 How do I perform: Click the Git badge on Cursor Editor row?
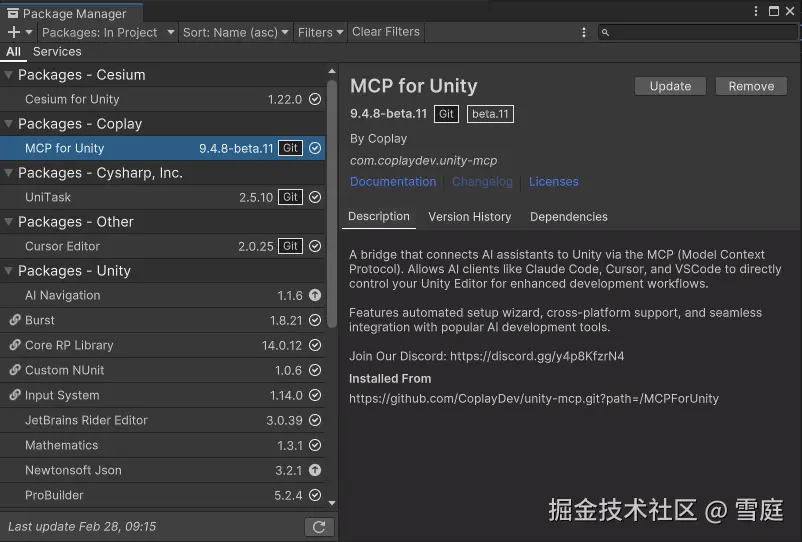point(291,246)
